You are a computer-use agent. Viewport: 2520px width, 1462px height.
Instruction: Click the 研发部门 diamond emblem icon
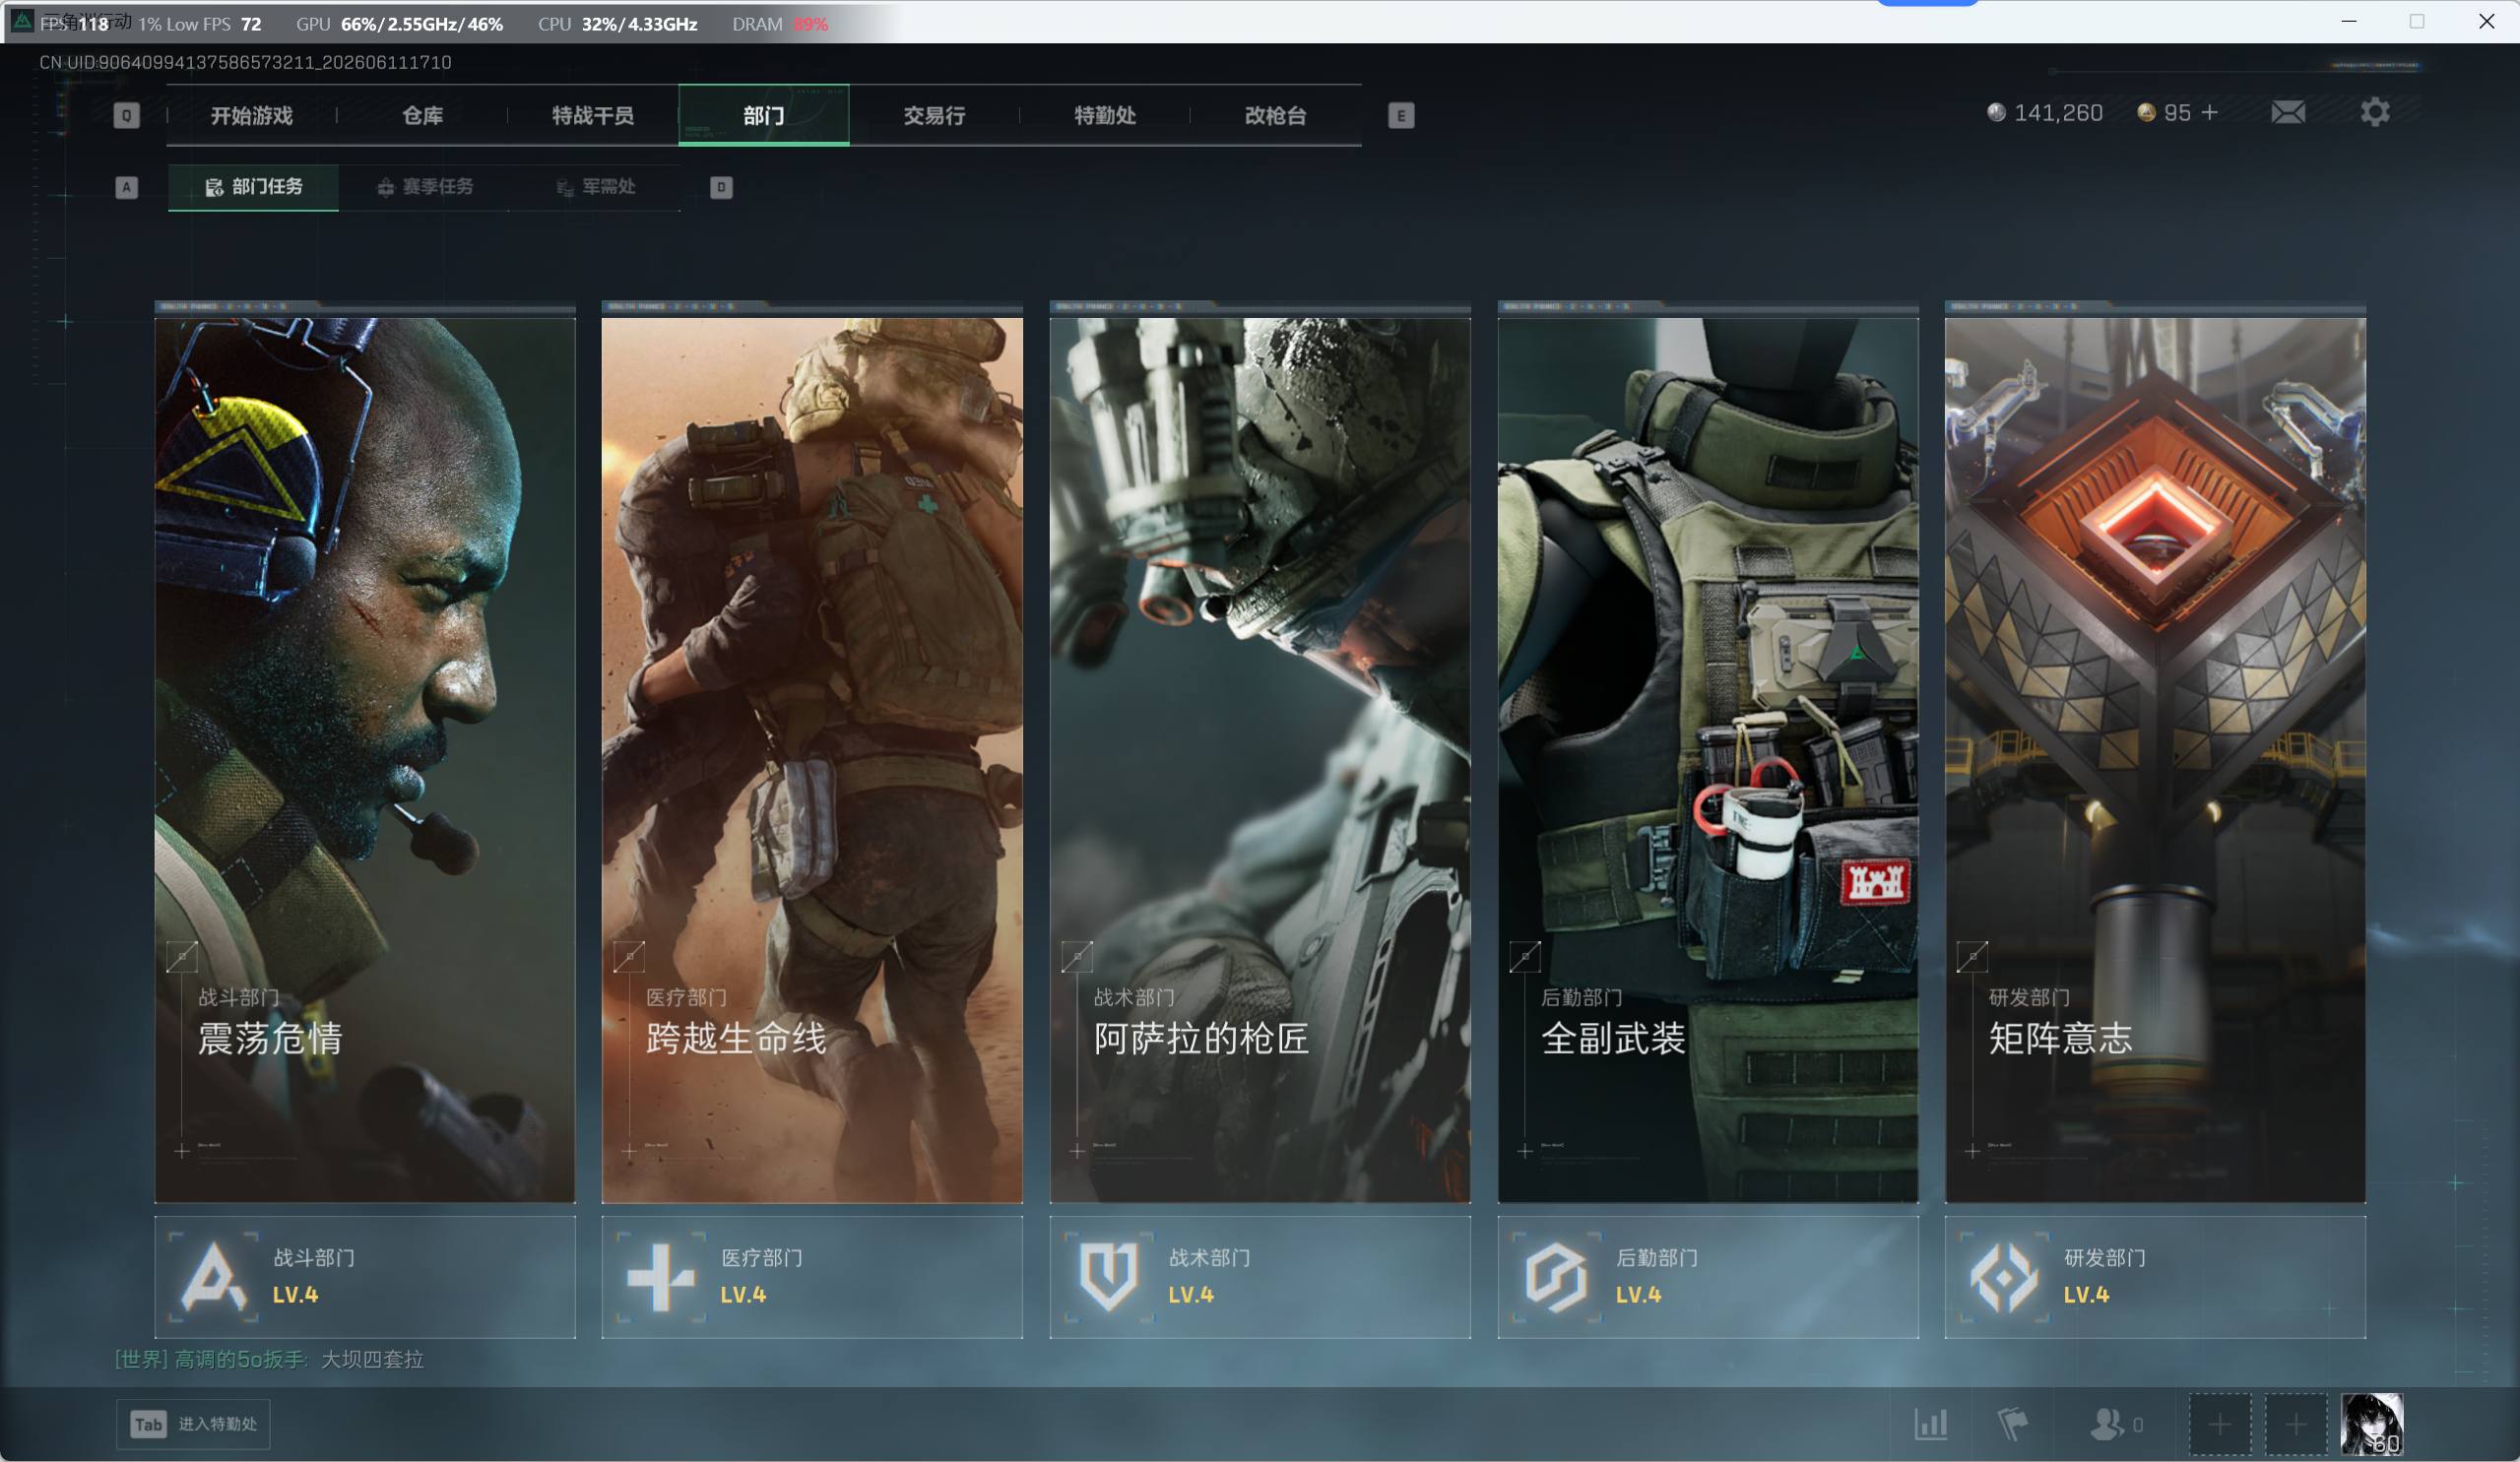(x=2004, y=1277)
